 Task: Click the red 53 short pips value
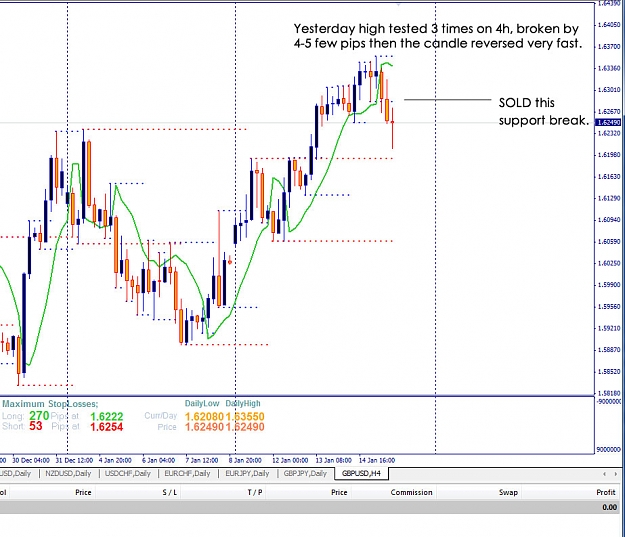click(35, 426)
